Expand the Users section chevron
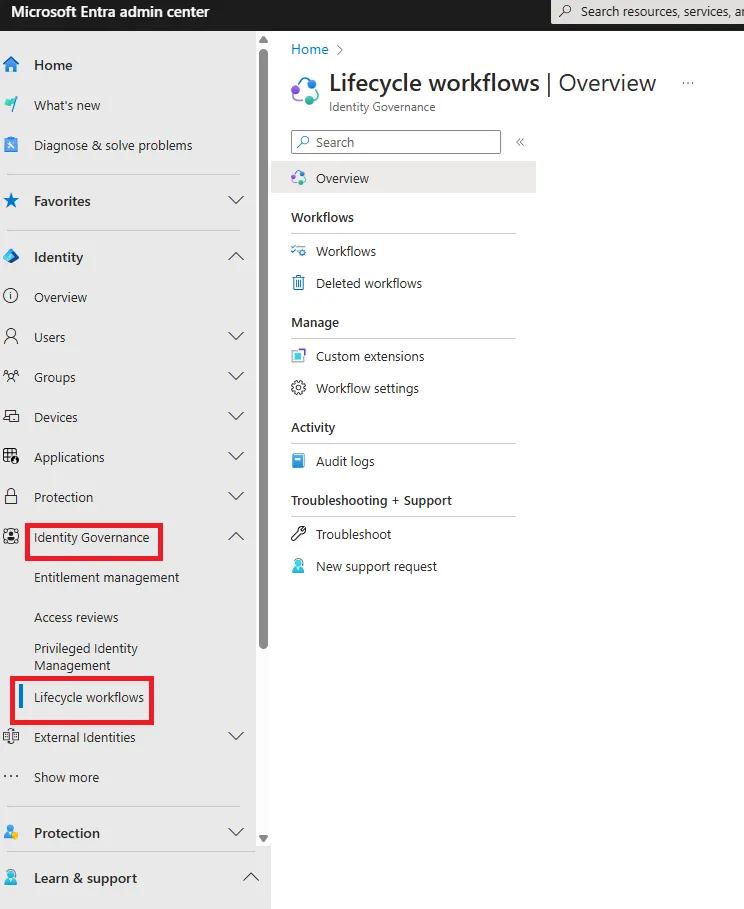This screenshot has width=744, height=909. click(236, 337)
